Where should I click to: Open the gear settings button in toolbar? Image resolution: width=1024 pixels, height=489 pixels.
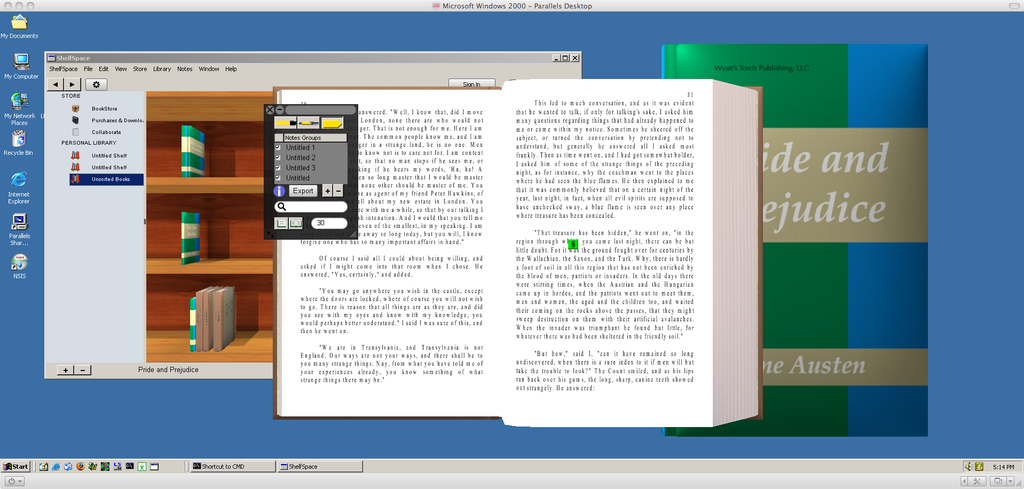(97, 85)
